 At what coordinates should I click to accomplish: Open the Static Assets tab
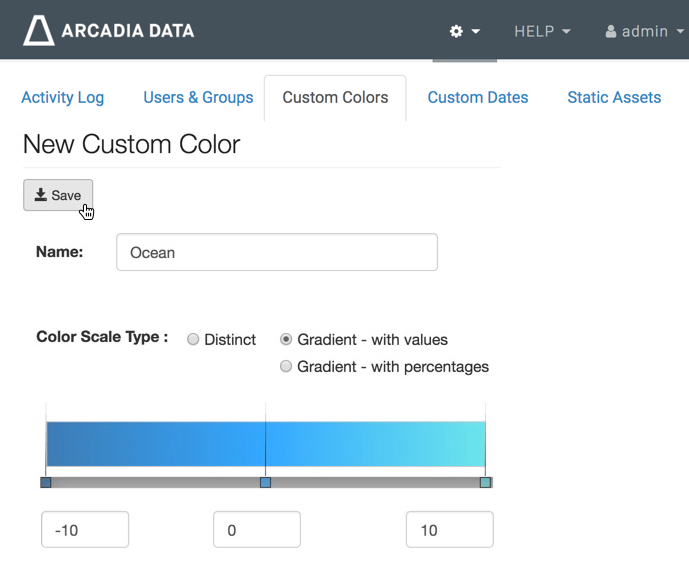[x=614, y=97]
